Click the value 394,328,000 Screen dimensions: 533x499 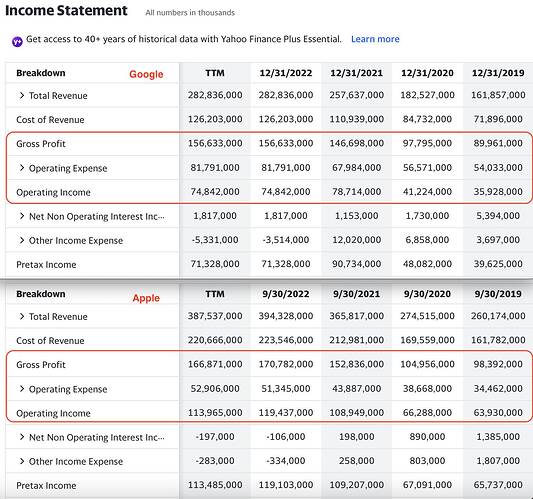(286, 316)
